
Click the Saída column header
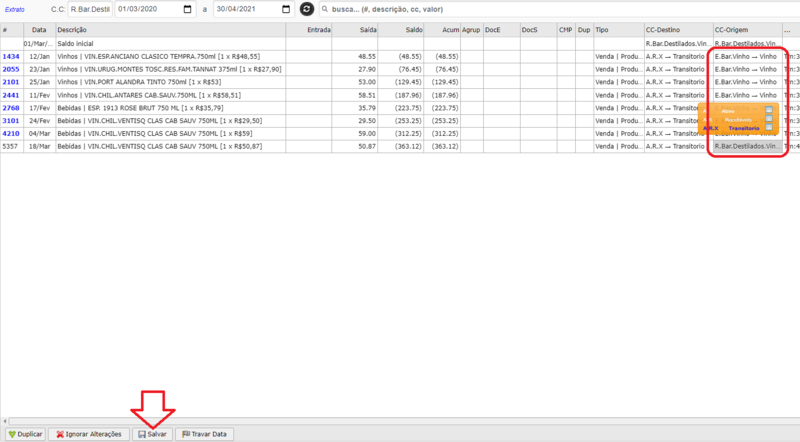[355, 30]
